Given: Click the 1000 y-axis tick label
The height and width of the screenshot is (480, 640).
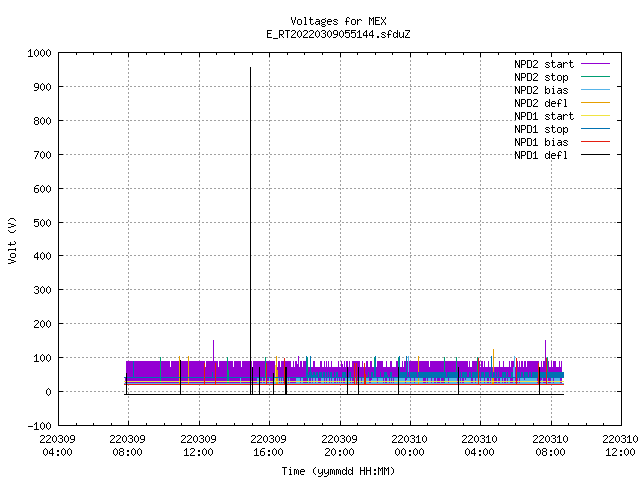Looking at the screenshot, I should pyautogui.click(x=39, y=53).
